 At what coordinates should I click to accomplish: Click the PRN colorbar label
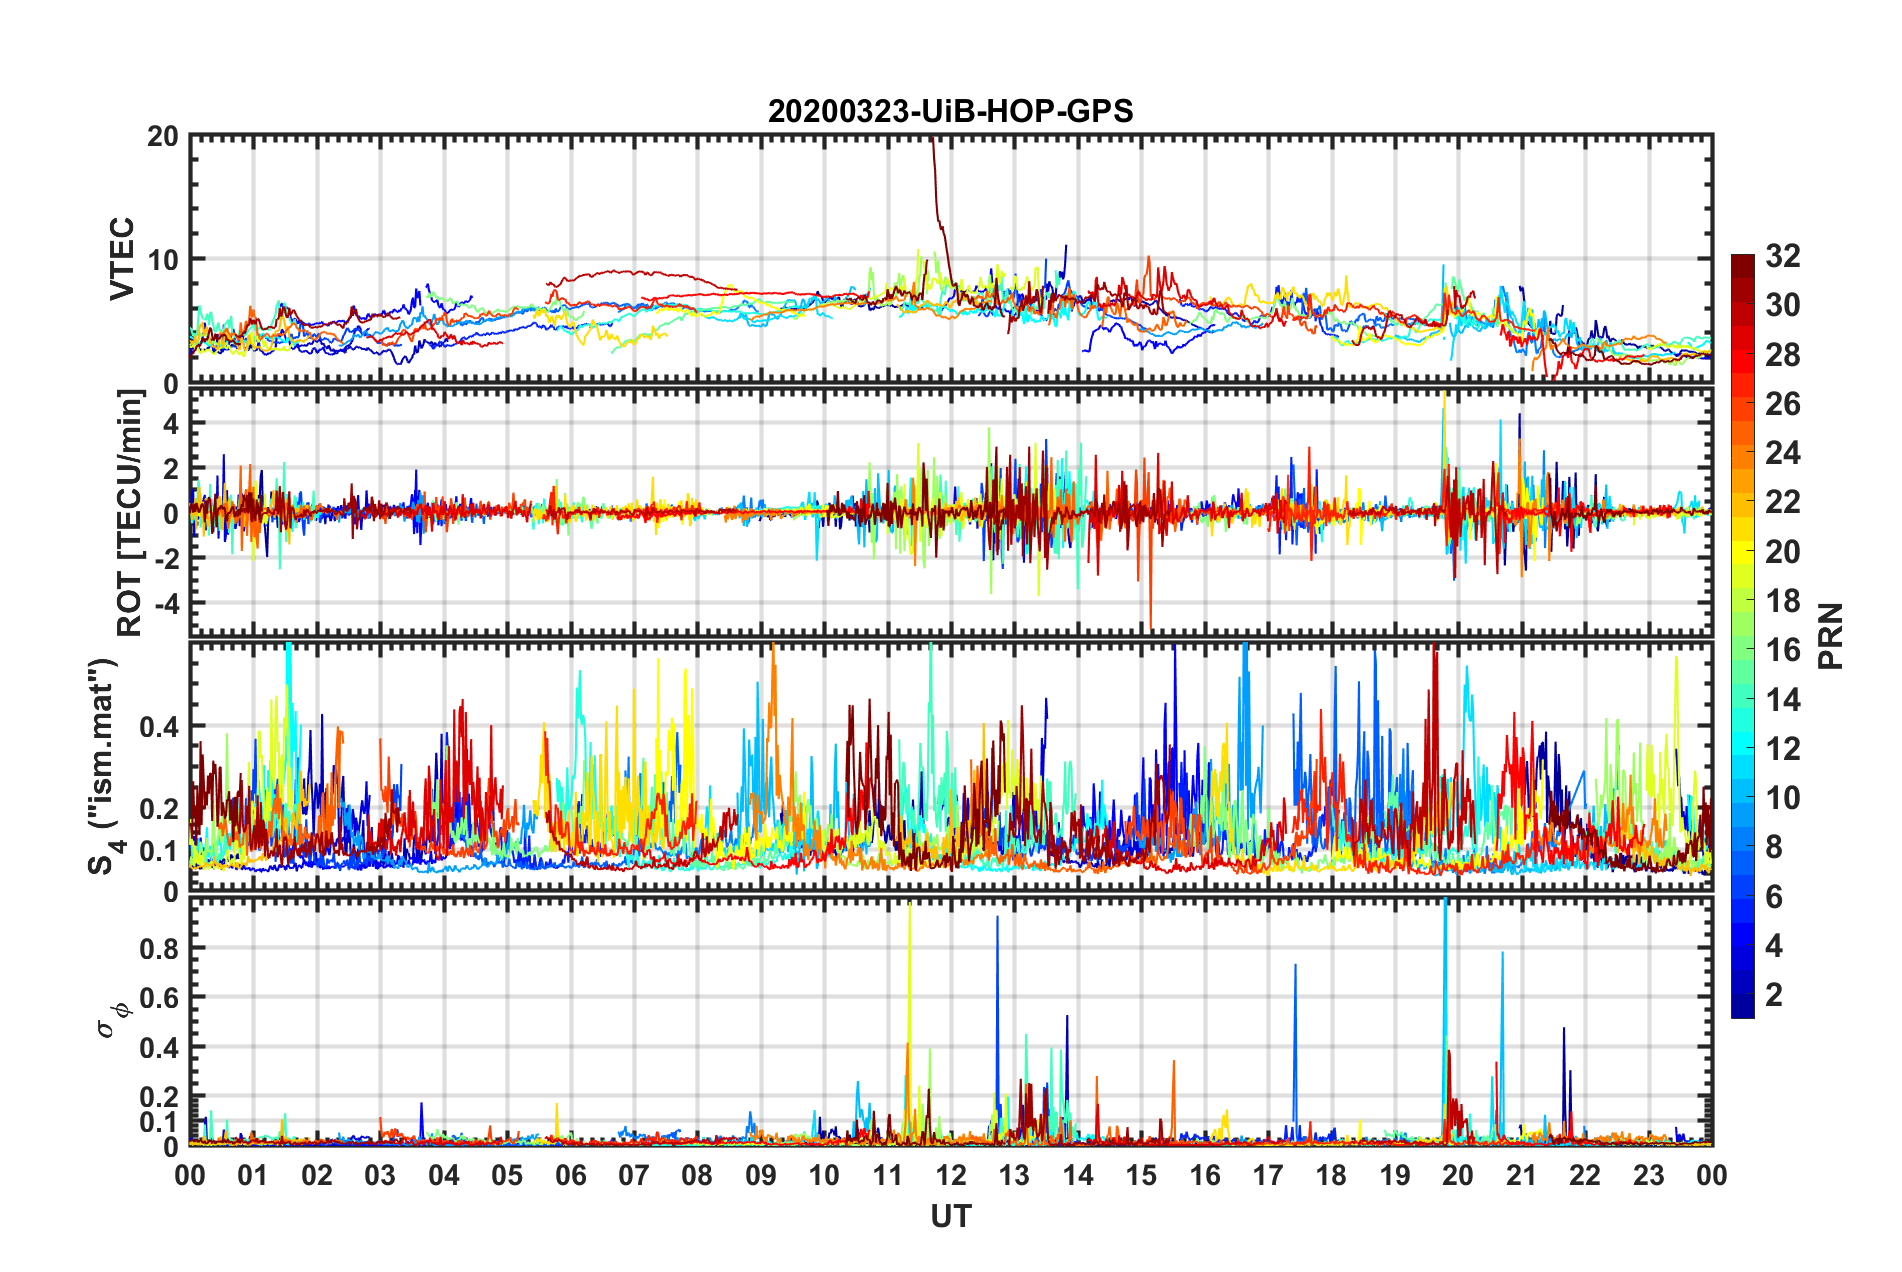(1831, 637)
